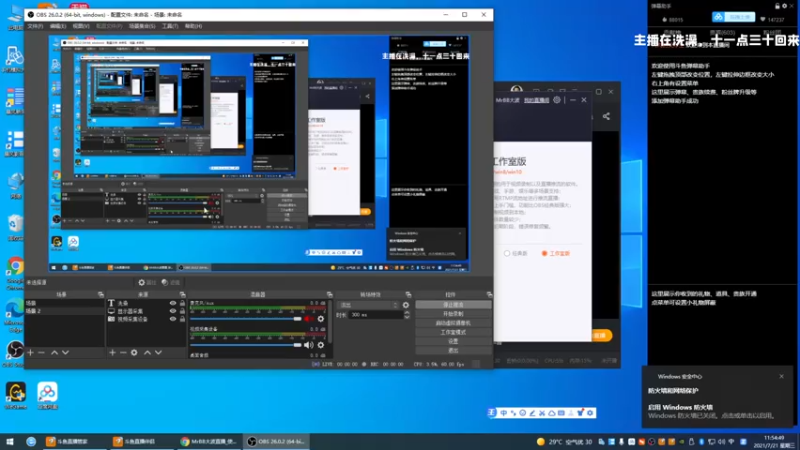Open the gear settings in 弹幕助手 panel

tap(785, 6)
